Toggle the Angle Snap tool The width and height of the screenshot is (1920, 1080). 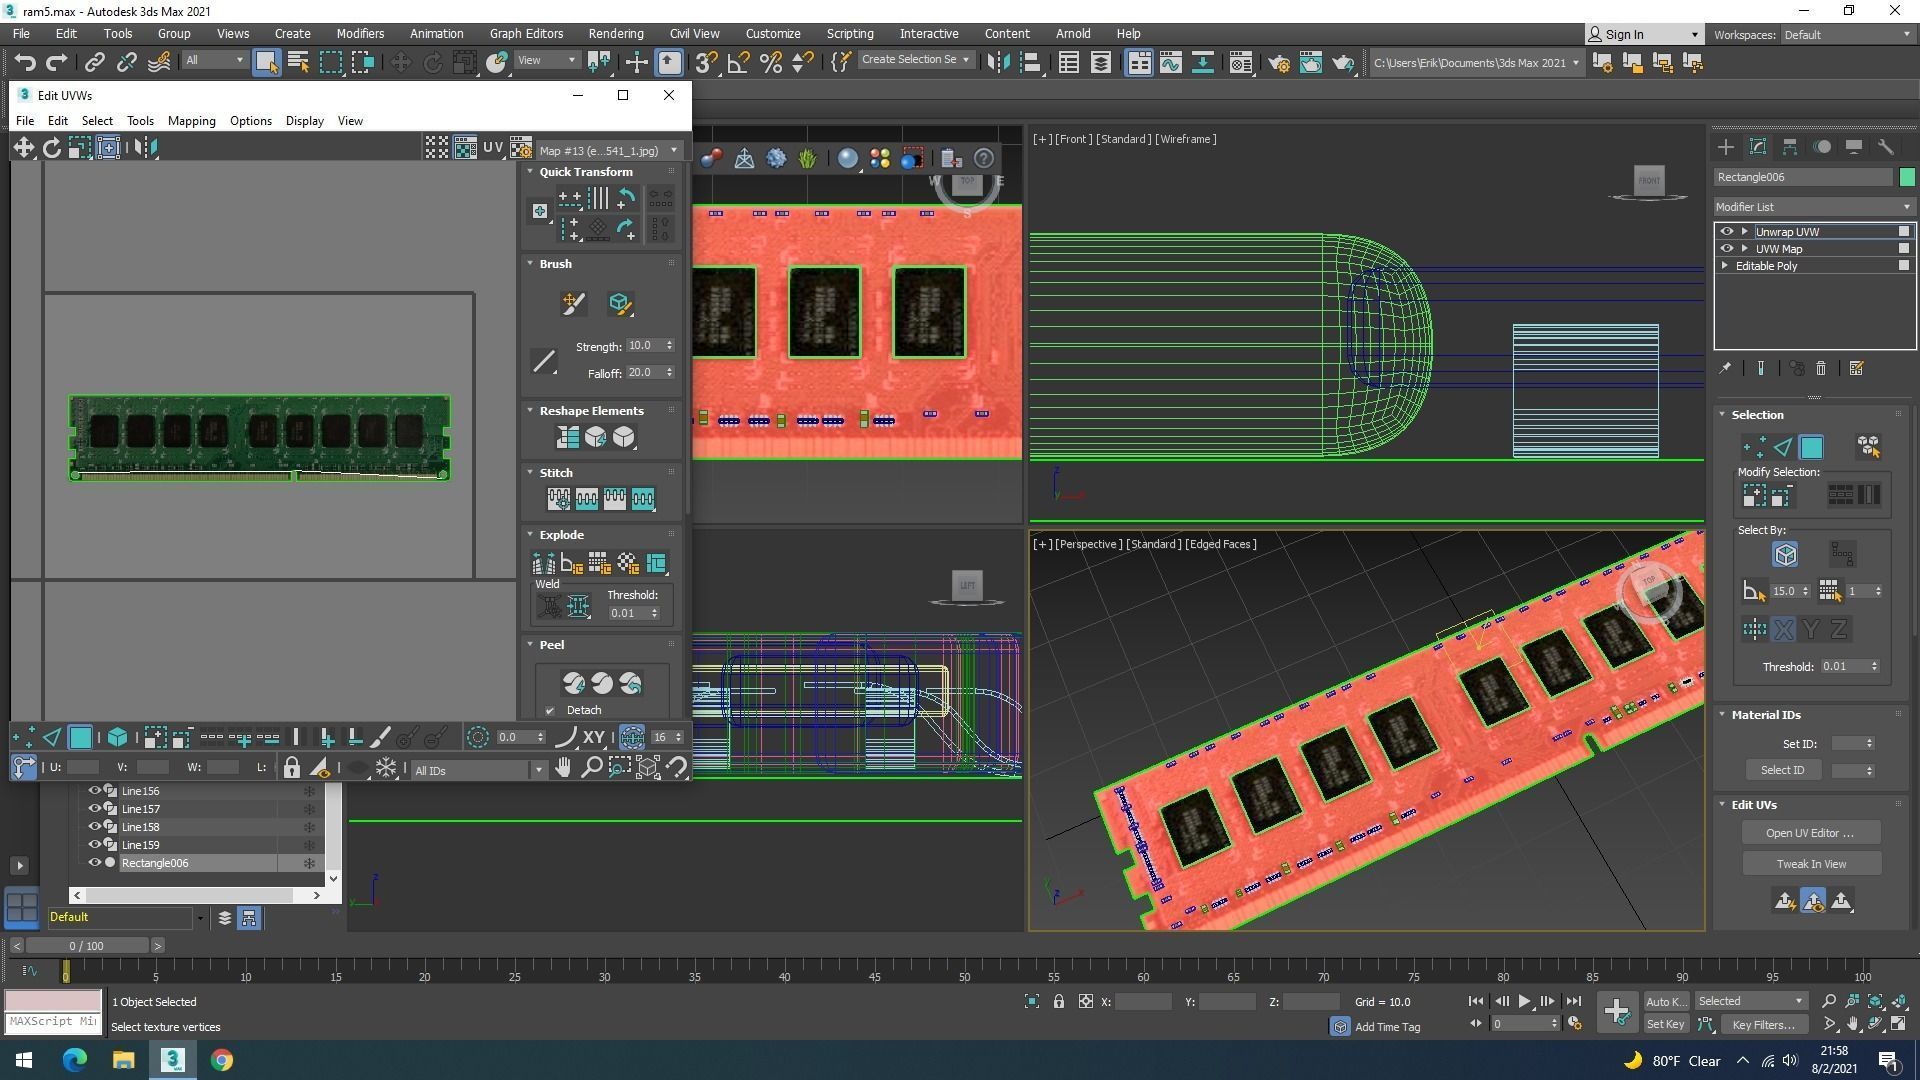pos(738,62)
